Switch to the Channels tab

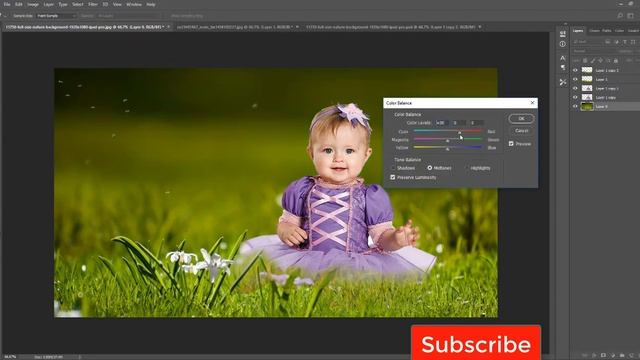(x=594, y=31)
